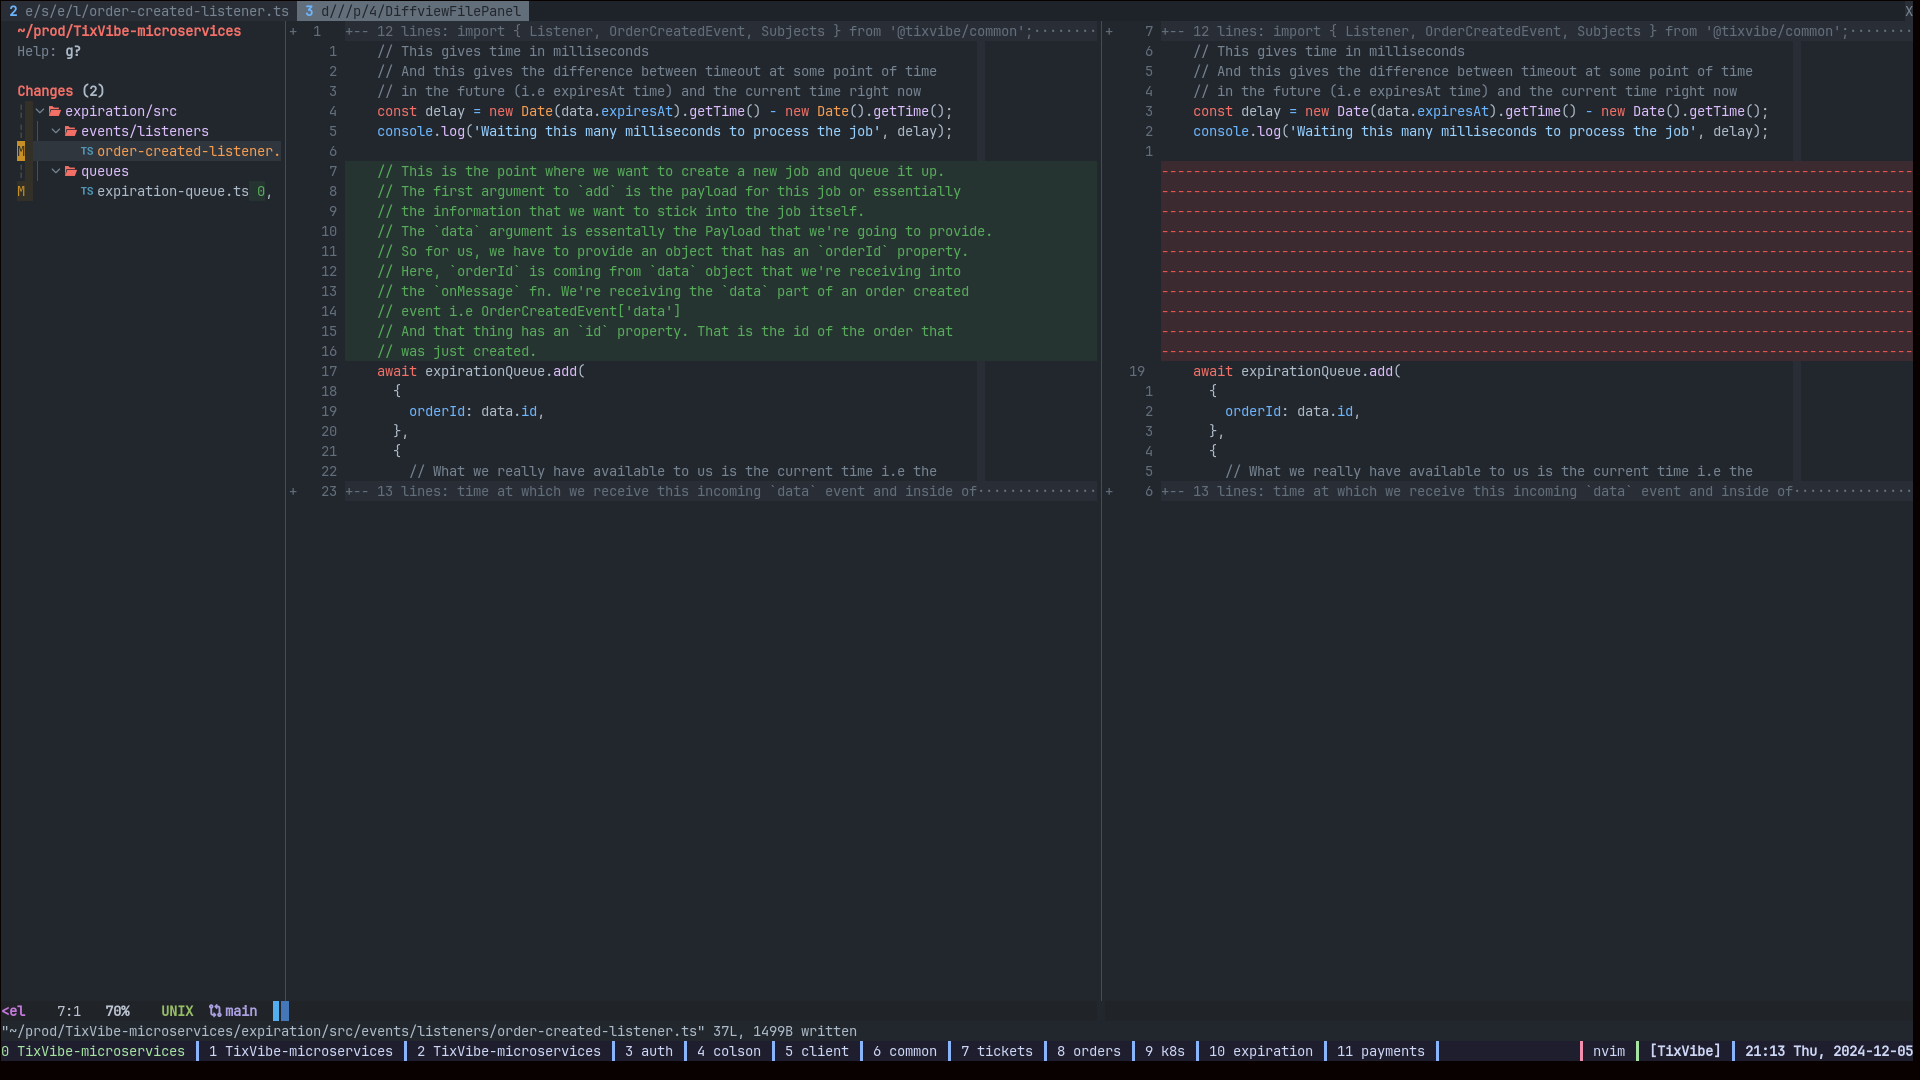Click the expiration/src folder icon
The width and height of the screenshot is (1920, 1080).
click(55, 112)
